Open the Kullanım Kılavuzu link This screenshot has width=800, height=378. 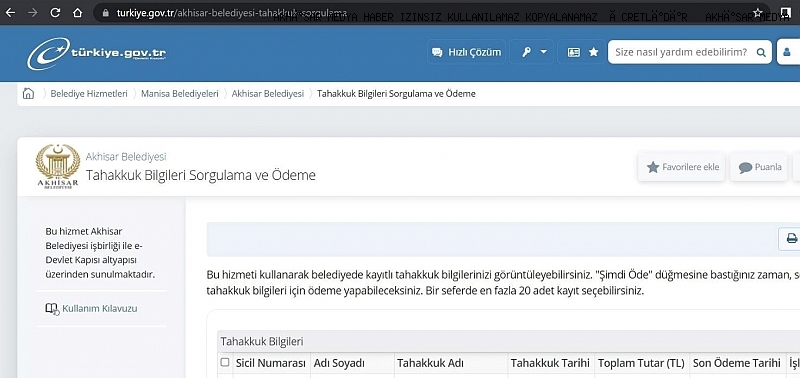point(91,309)
